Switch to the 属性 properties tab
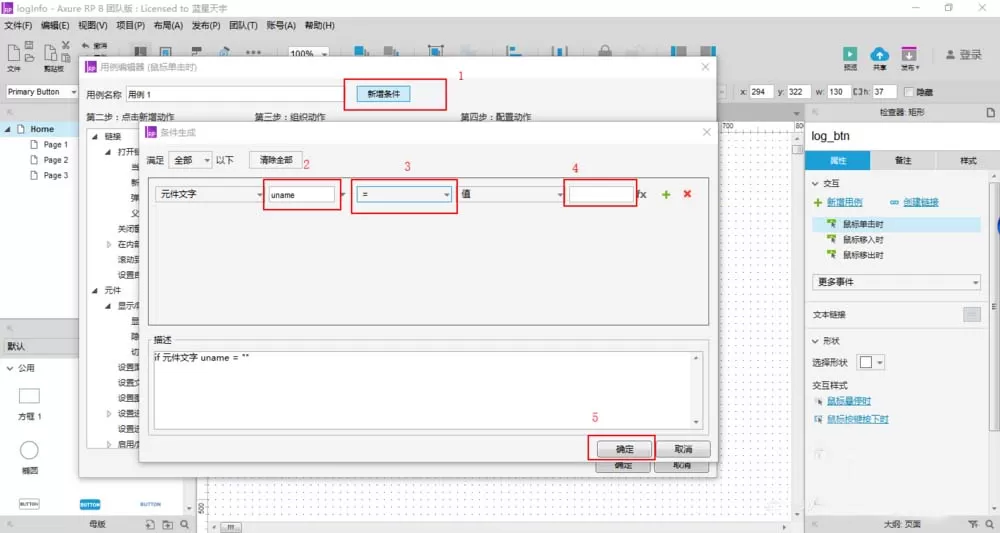Viewport: 1000px width, 533px height. 837,160
